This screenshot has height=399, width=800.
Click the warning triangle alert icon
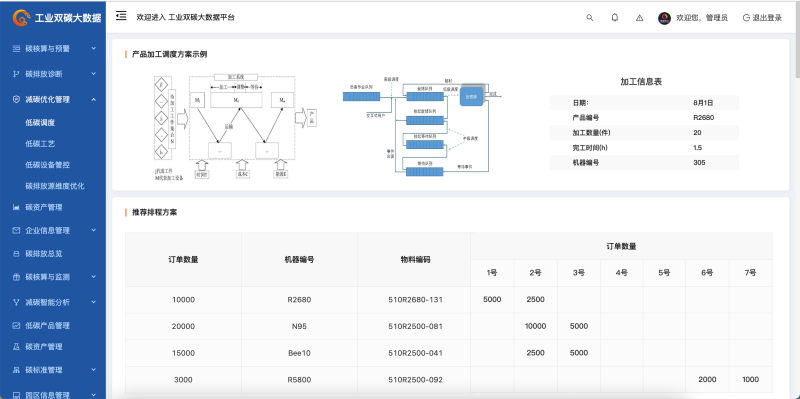click(639, 18)
